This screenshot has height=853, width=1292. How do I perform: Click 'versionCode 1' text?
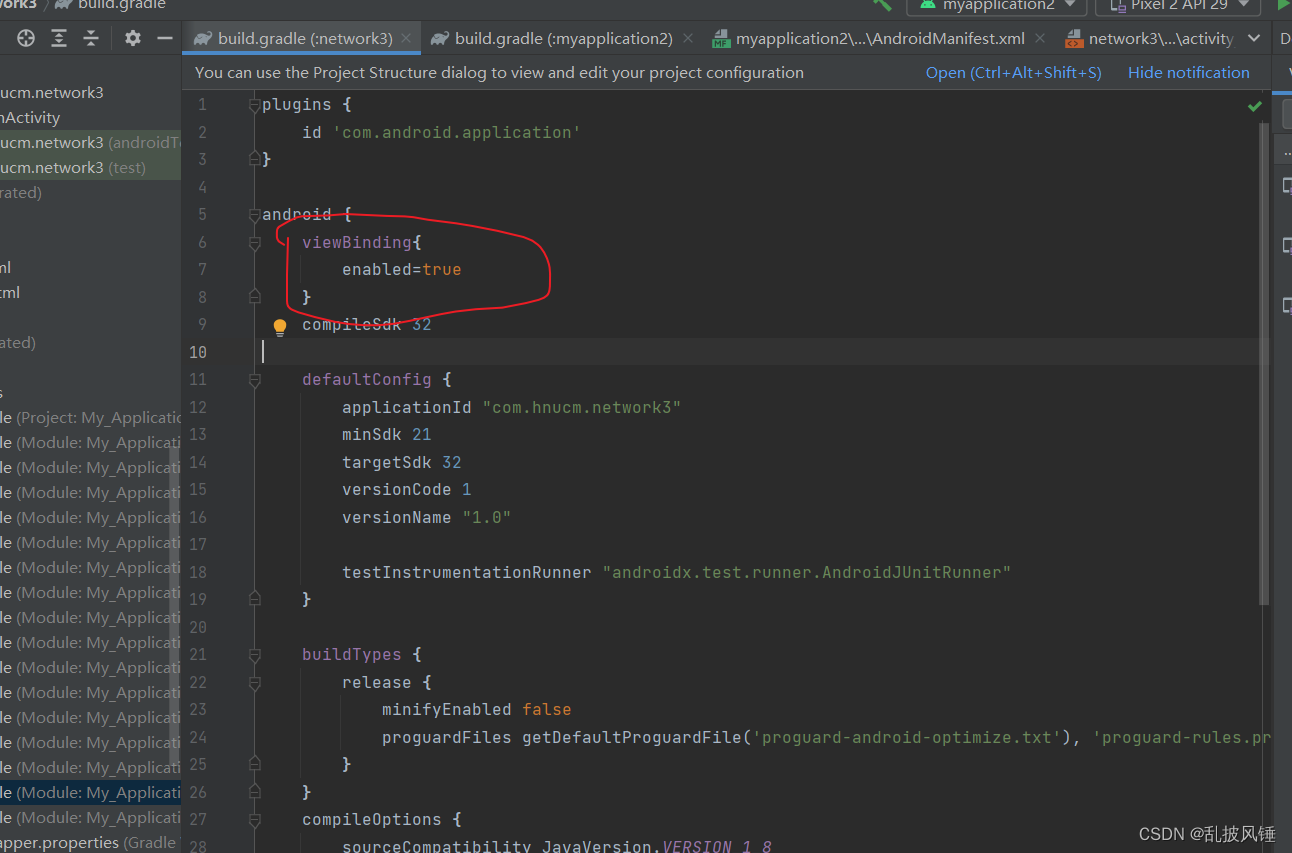tap(406, 490)
